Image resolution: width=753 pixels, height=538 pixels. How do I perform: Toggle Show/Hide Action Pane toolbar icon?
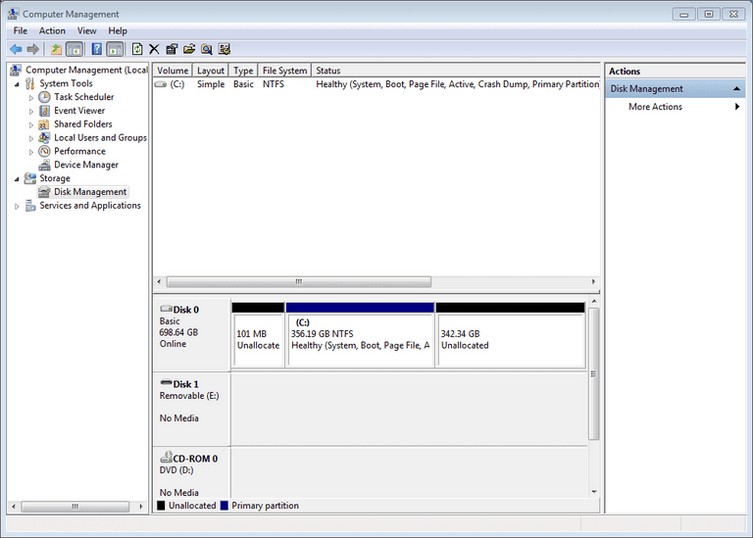pyautogui.click(x=115, y=49)
